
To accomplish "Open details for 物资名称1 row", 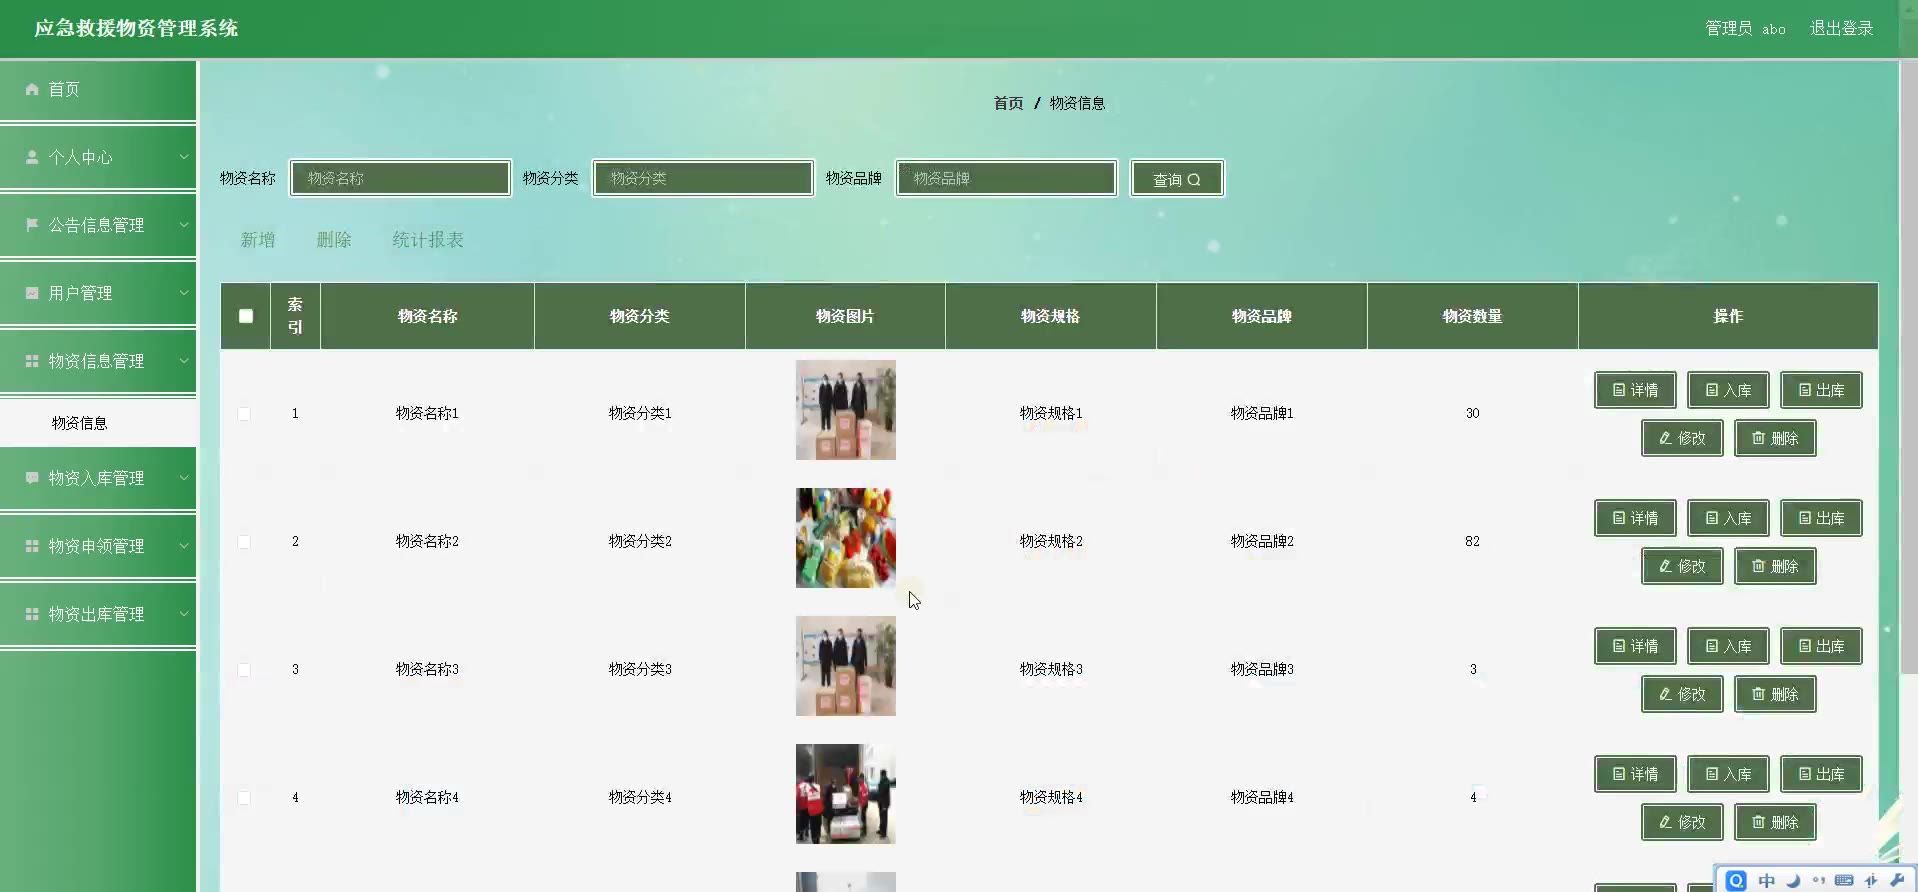I will [x=1635, y=390].
